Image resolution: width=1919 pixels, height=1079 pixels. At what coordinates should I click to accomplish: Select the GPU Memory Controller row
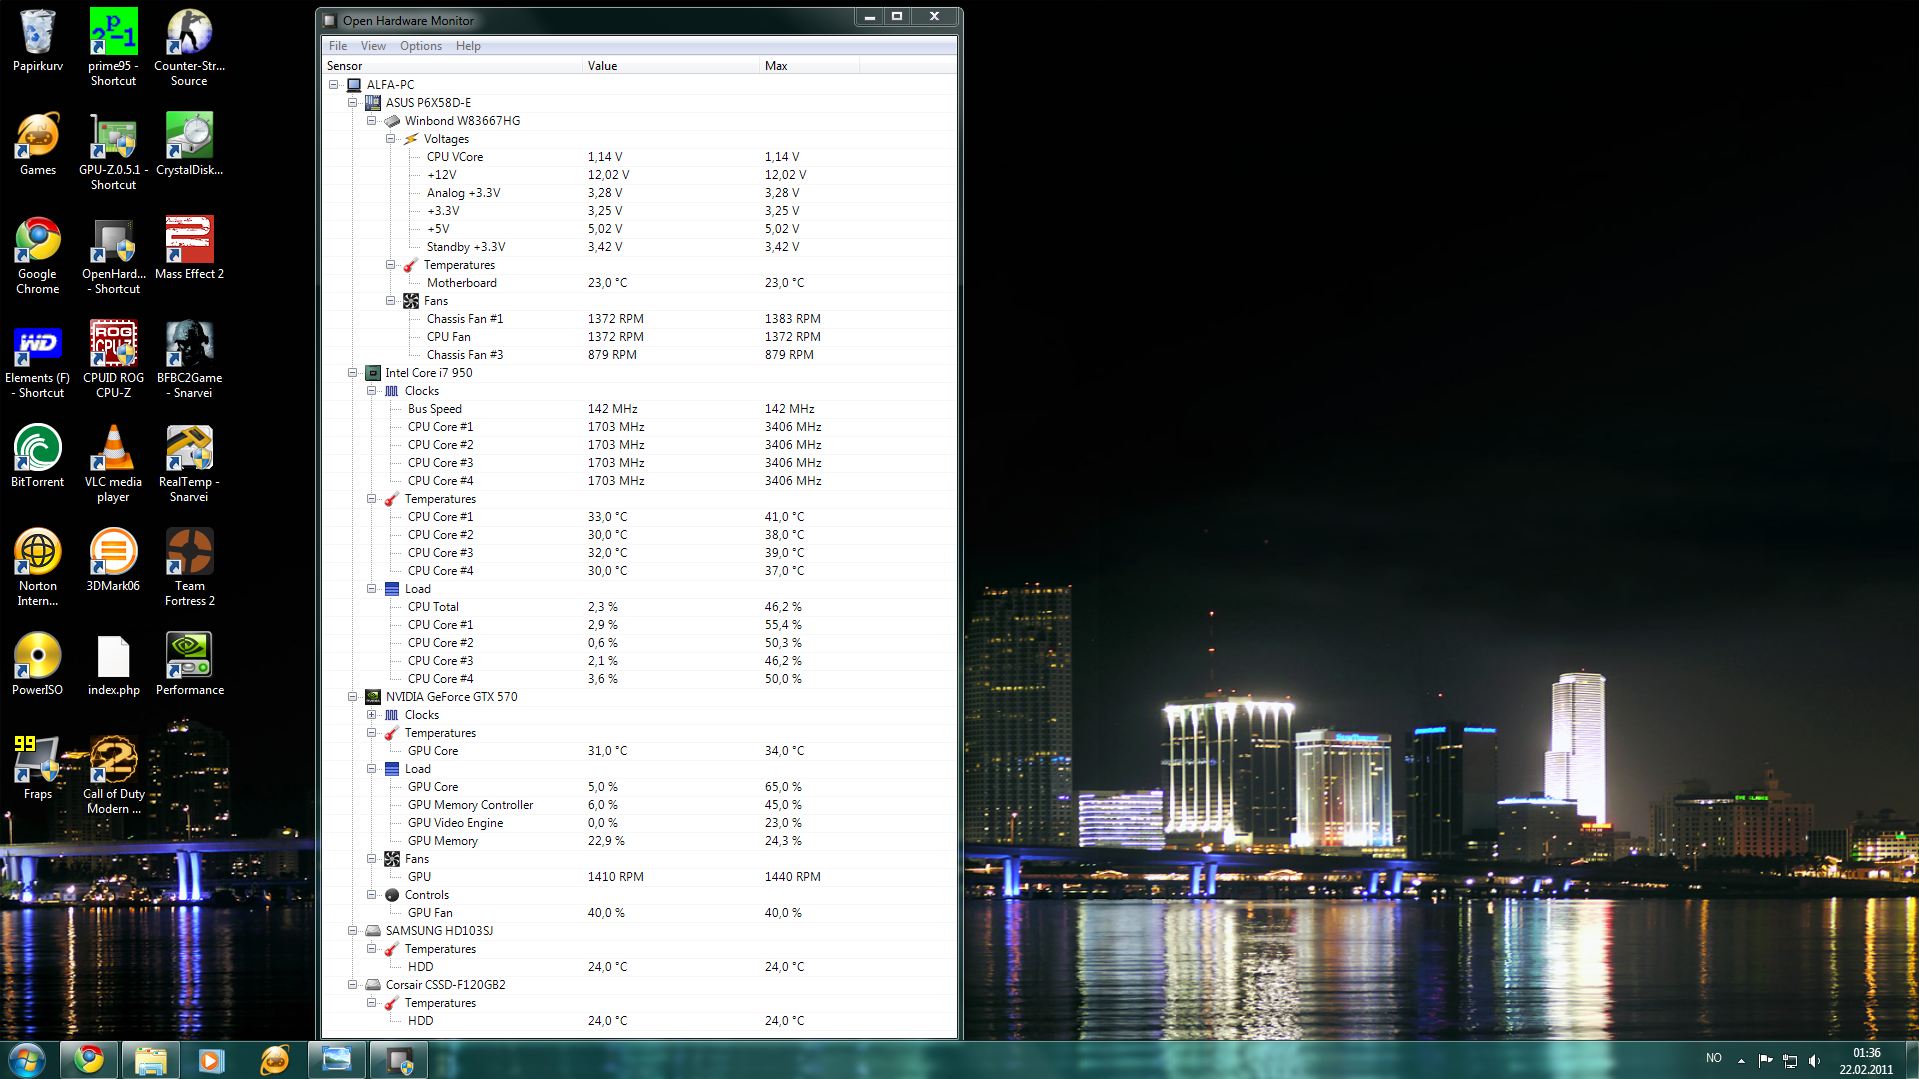(639, 805)
